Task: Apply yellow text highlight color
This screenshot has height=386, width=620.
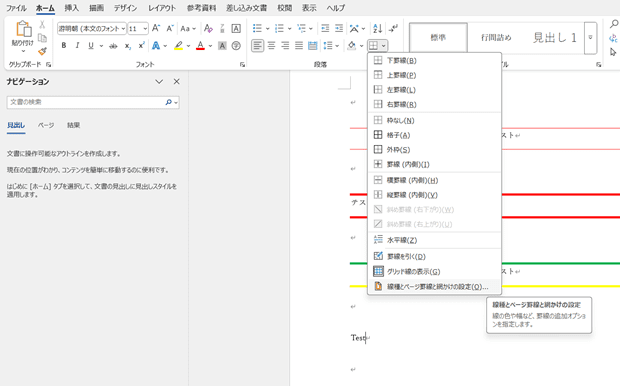Action: coord(179,46)
